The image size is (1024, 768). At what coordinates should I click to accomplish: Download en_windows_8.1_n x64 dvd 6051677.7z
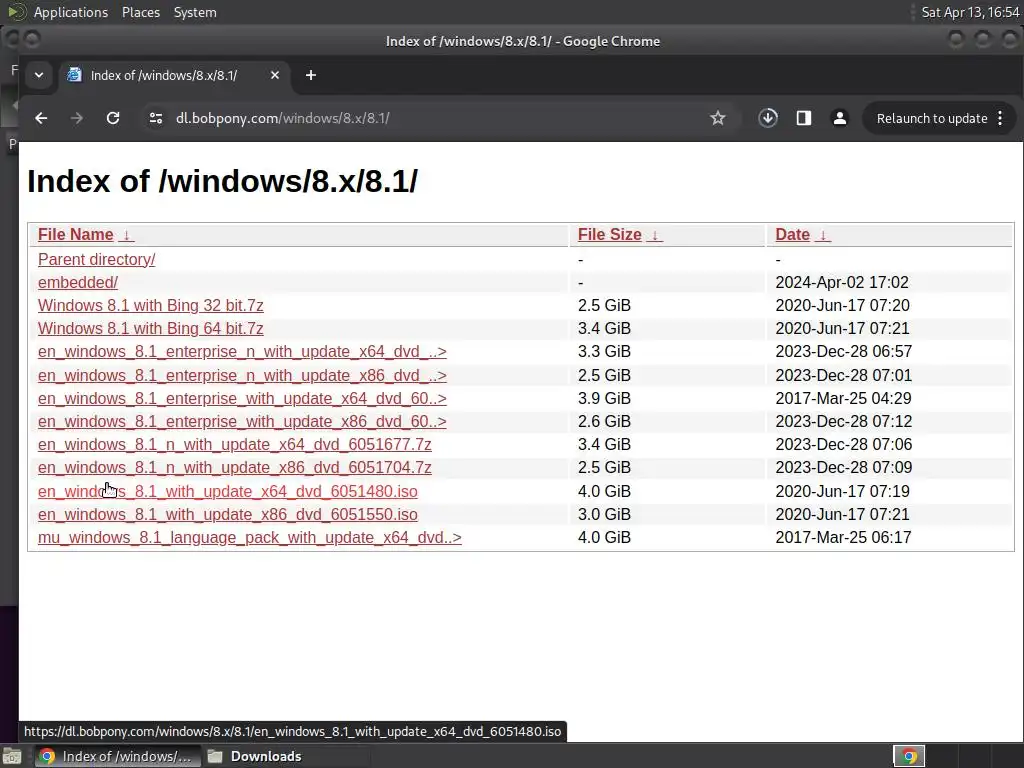pyautogui.click(x=234, y=444)
